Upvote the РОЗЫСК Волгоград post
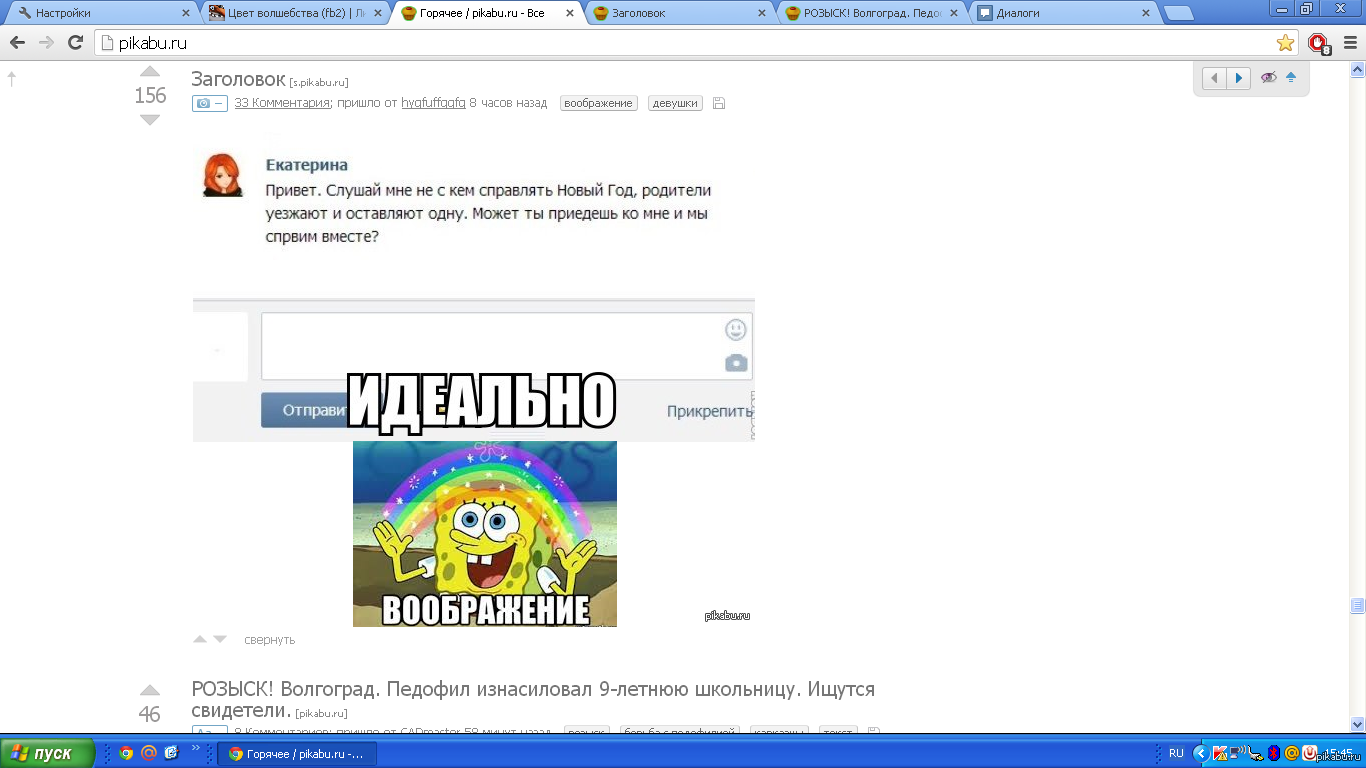 pyautogui.click(x=150, y=690)
